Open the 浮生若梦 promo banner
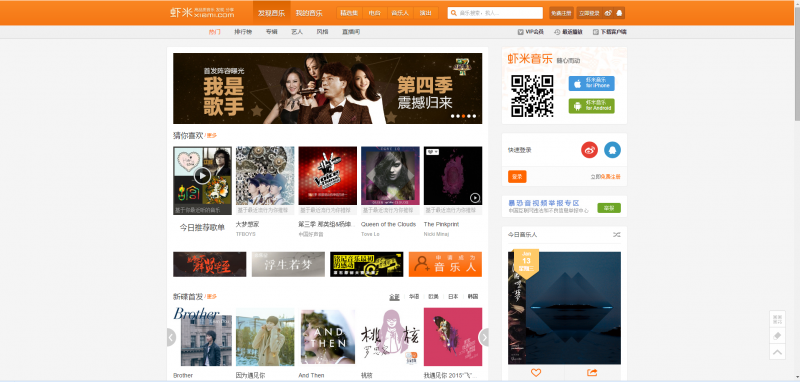 point(288,264)
